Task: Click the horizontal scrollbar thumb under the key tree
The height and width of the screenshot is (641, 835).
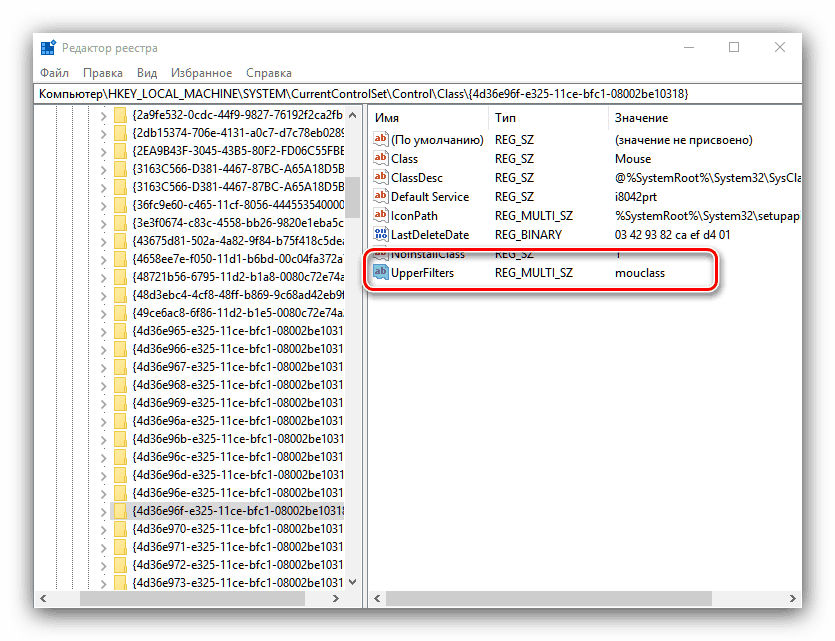Action: (192, 599)
